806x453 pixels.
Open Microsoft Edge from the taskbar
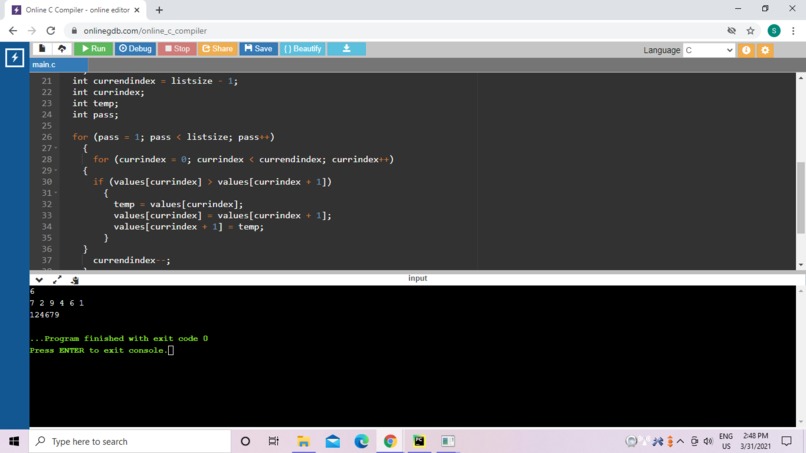click(x=361, y=441)
